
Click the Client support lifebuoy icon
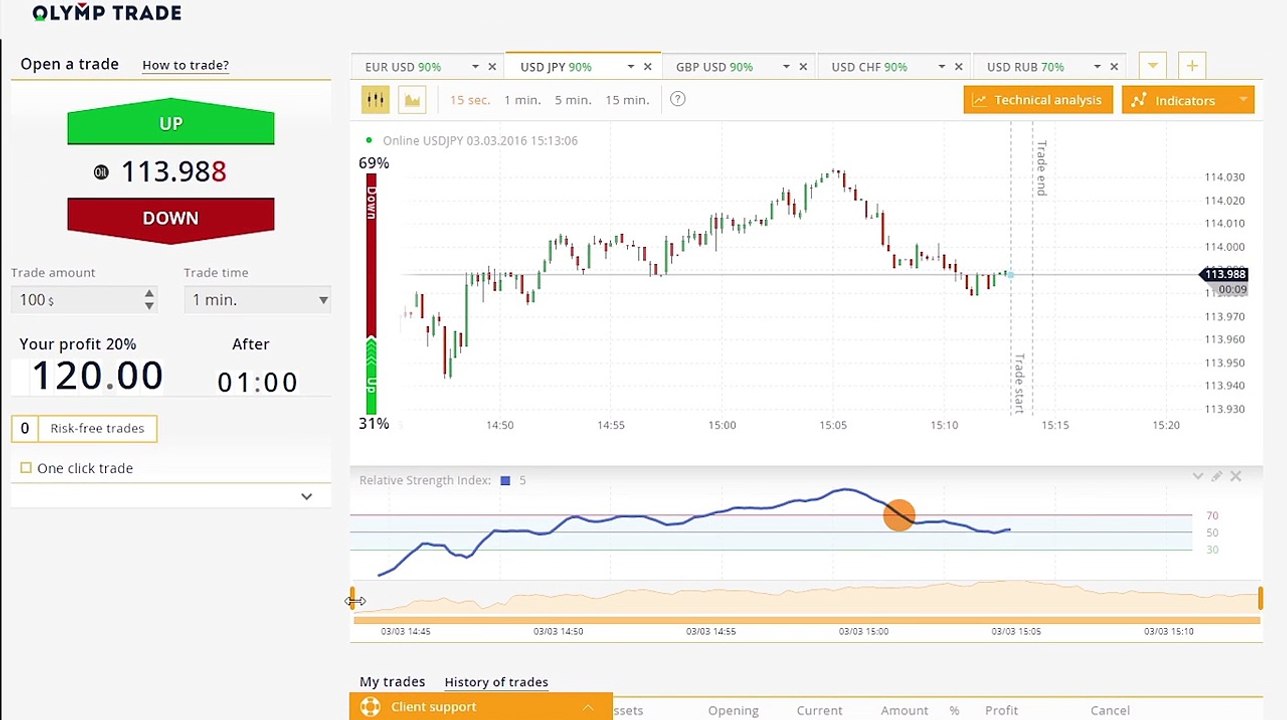tap(370, 707)
